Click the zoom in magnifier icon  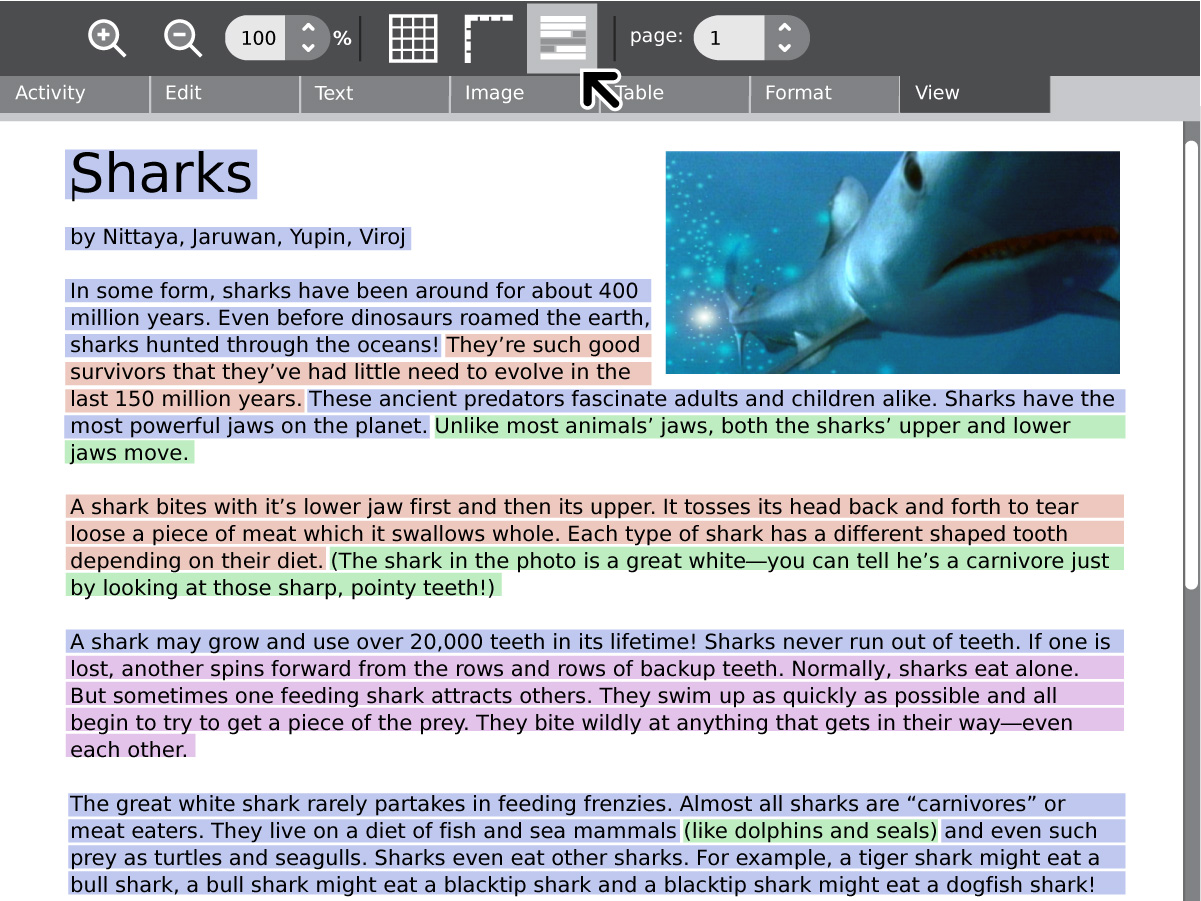(x=106, y=38)
